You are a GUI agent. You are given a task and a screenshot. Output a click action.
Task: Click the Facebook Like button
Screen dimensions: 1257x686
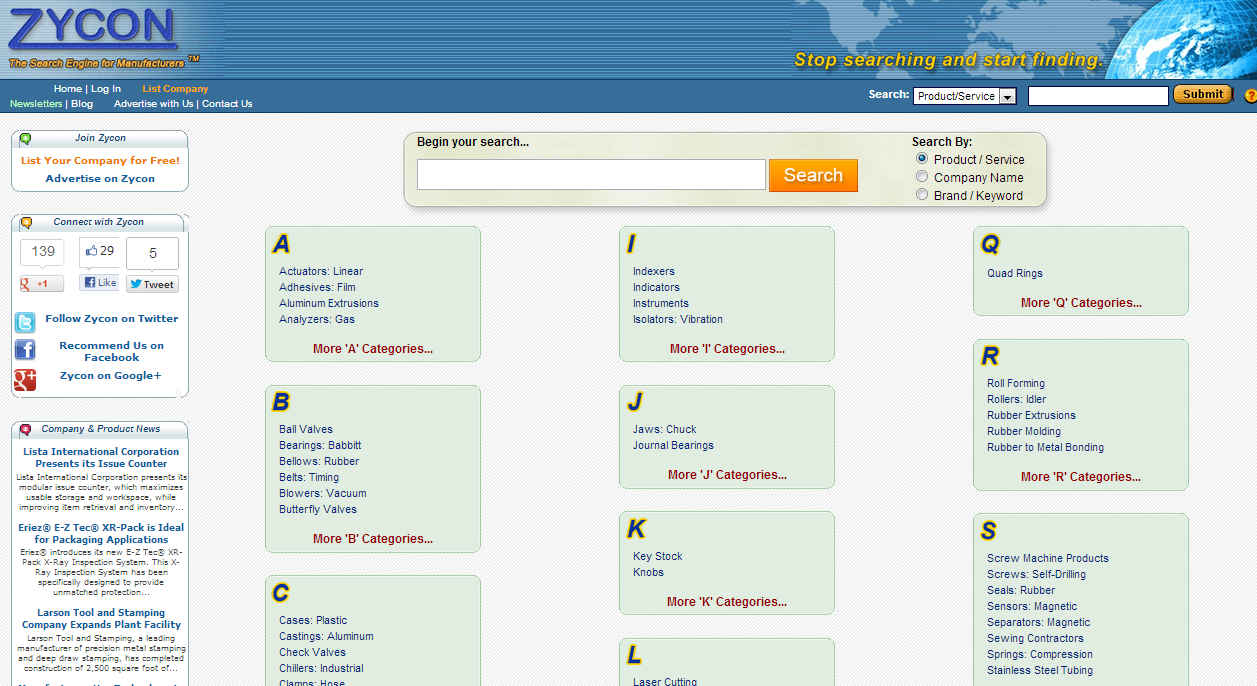tap(99, 283)
